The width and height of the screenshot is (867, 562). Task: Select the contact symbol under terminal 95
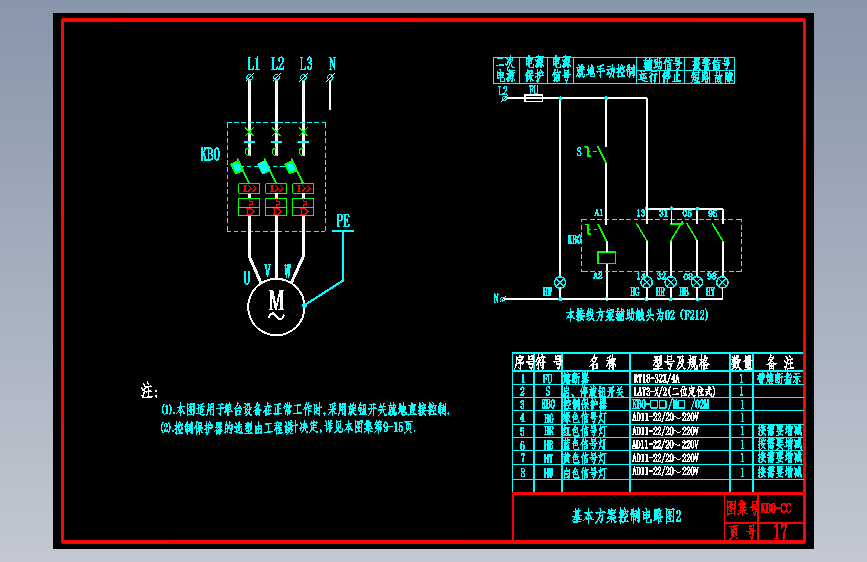(718, 232)
